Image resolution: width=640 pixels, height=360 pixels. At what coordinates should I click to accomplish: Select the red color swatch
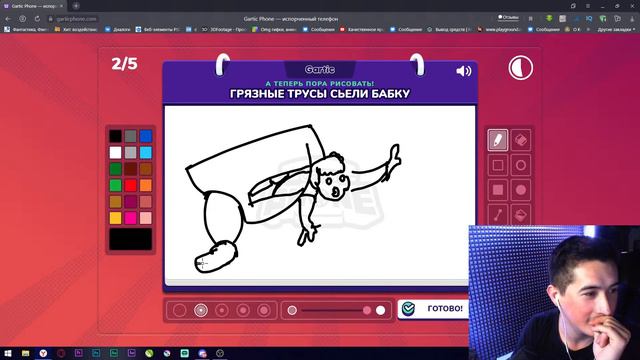click(130, 185)
